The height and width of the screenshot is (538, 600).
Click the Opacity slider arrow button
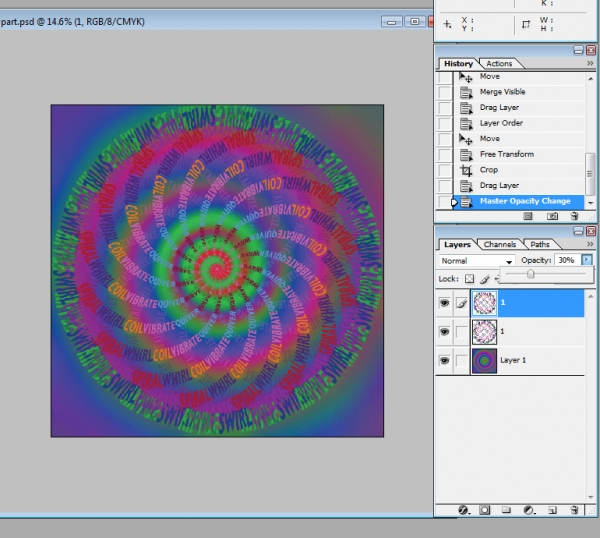click(x=587, y=260)
